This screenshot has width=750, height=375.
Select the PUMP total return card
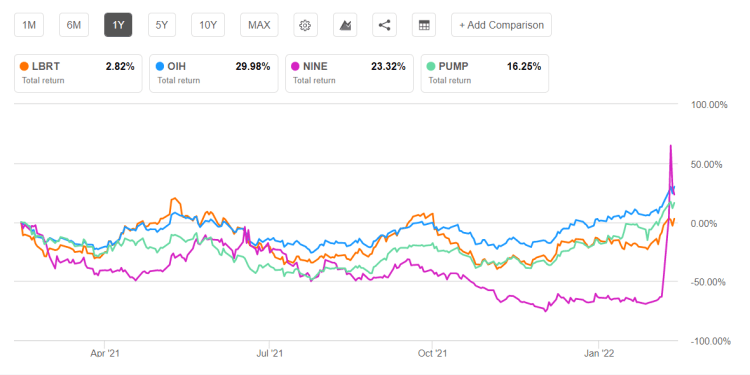pyautogui.click(x=485, y=73)
